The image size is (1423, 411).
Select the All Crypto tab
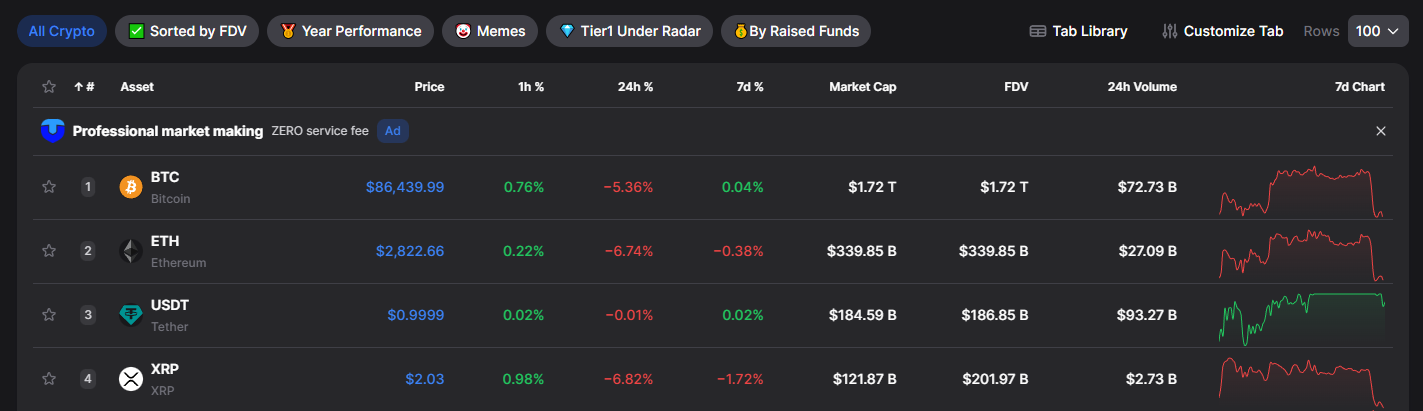(62, 31)
